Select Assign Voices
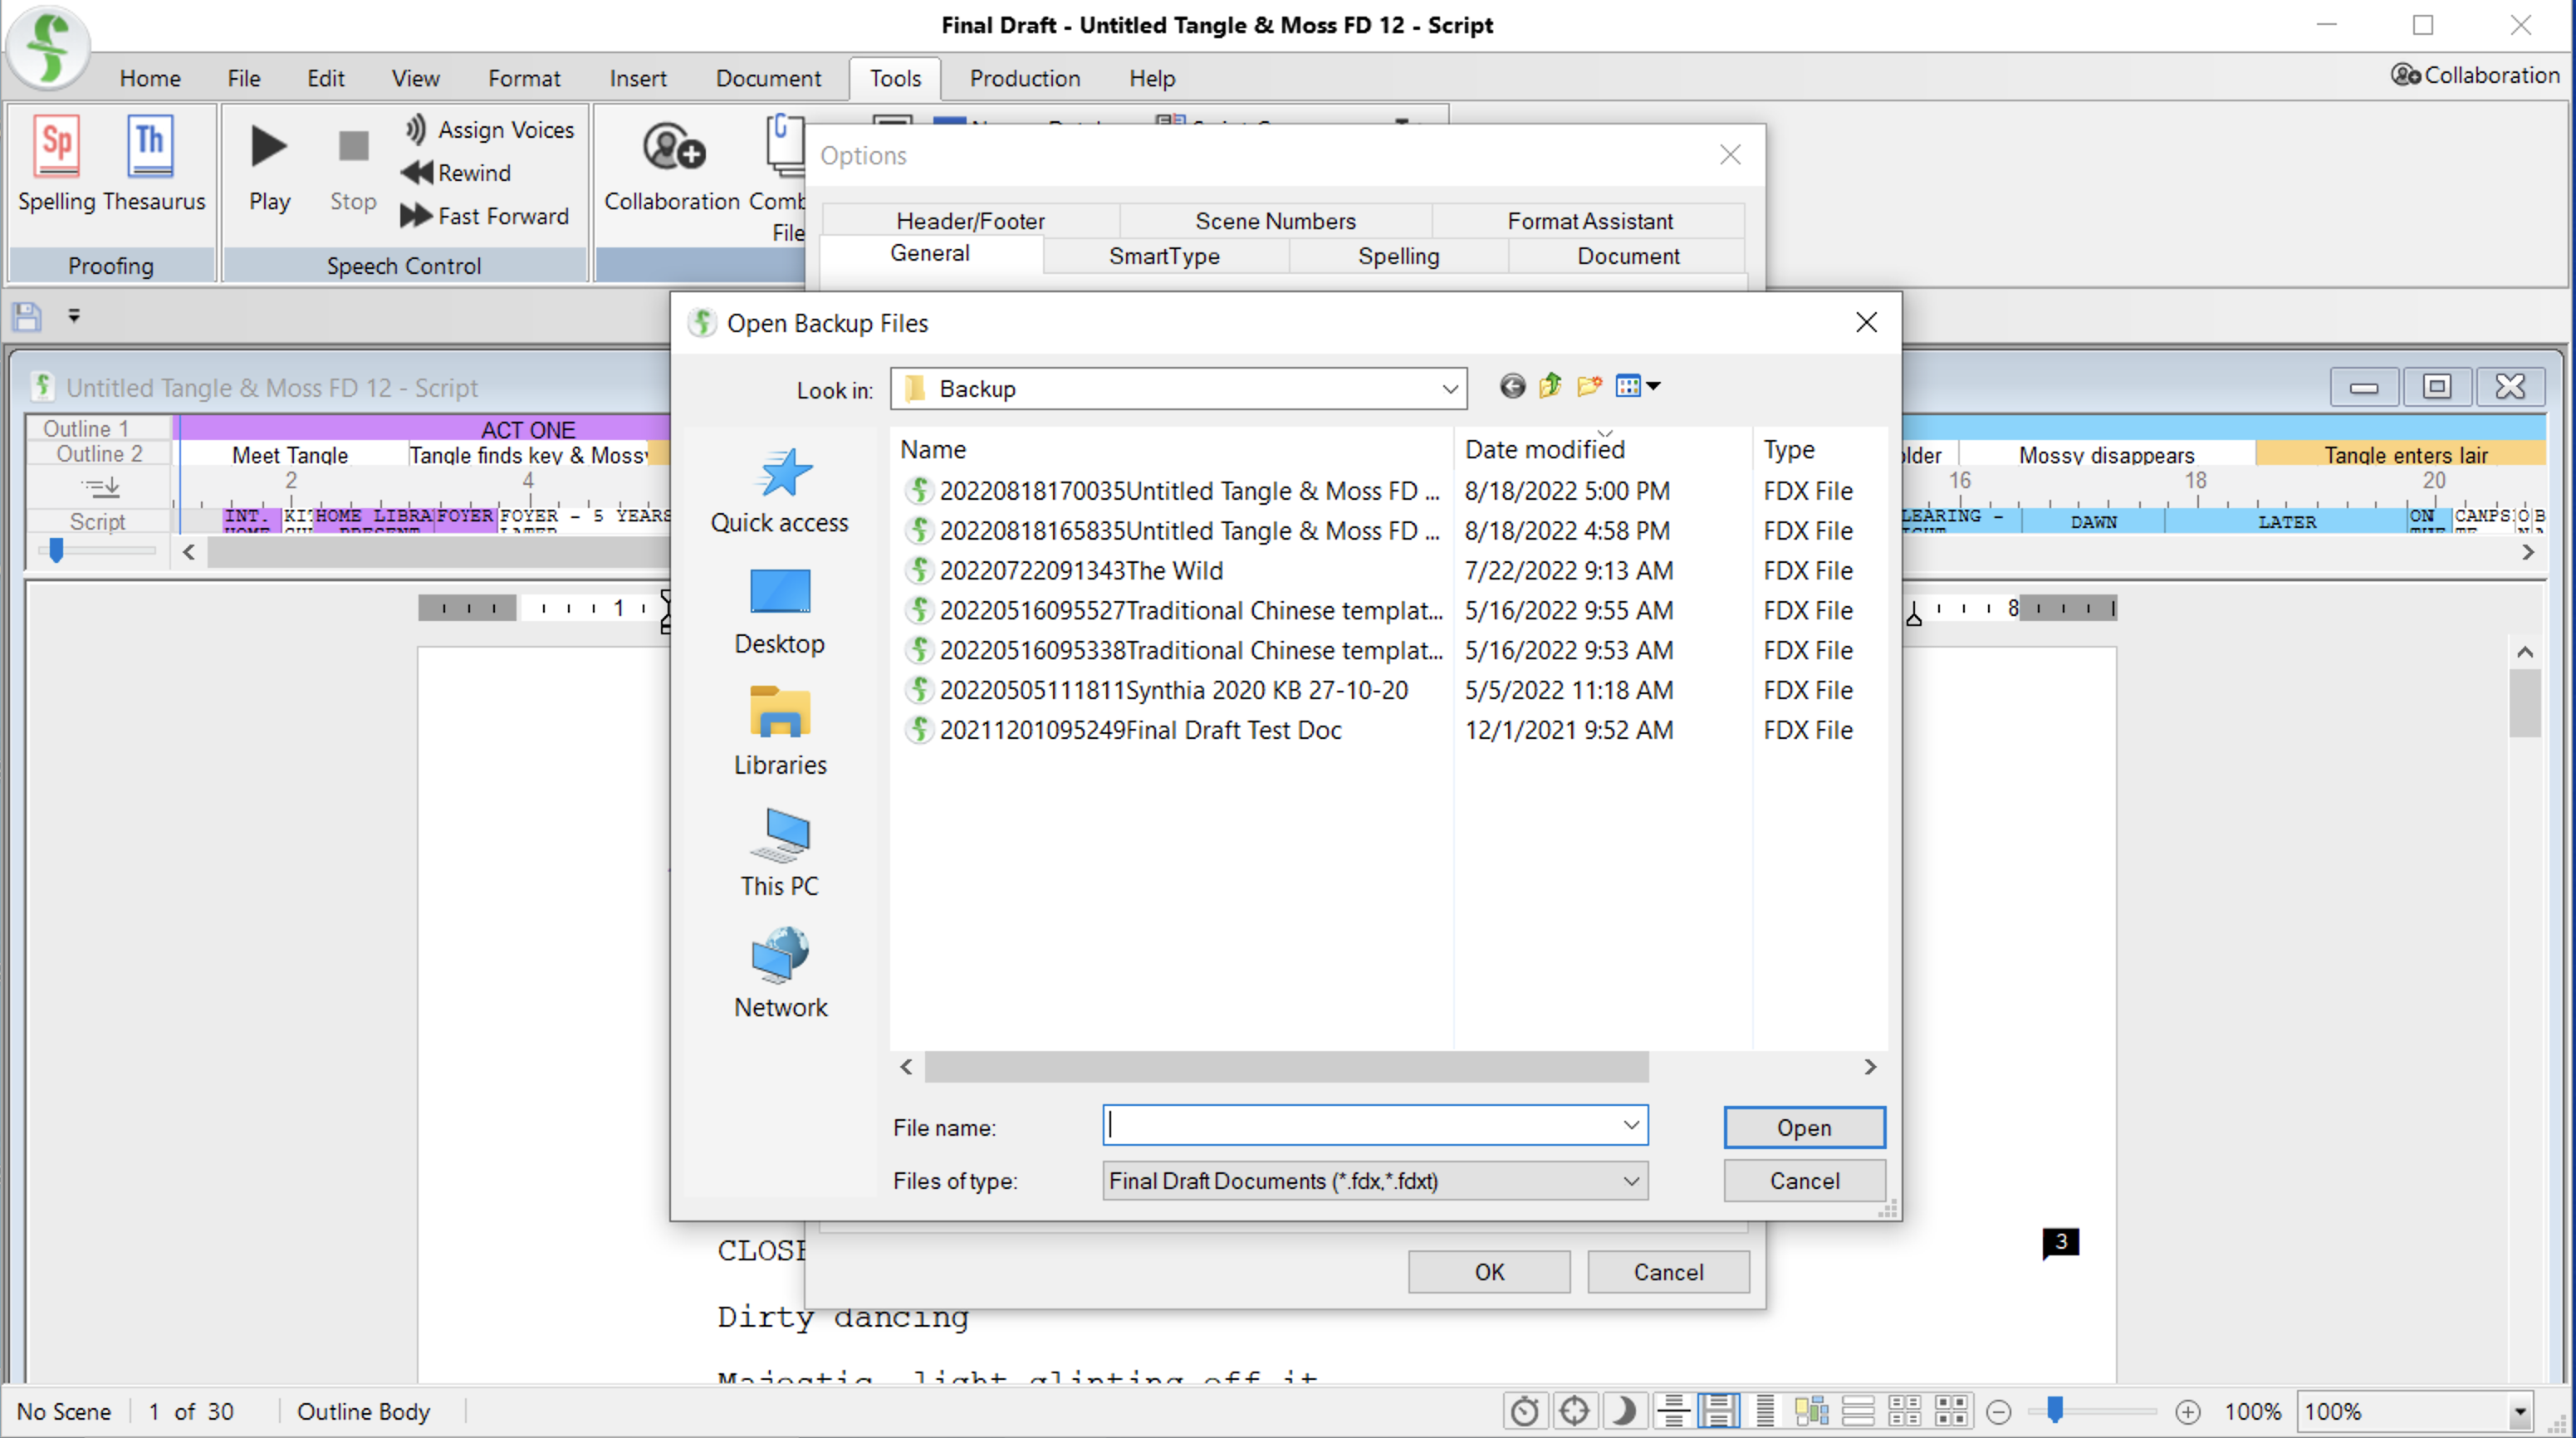 (489, 129)
